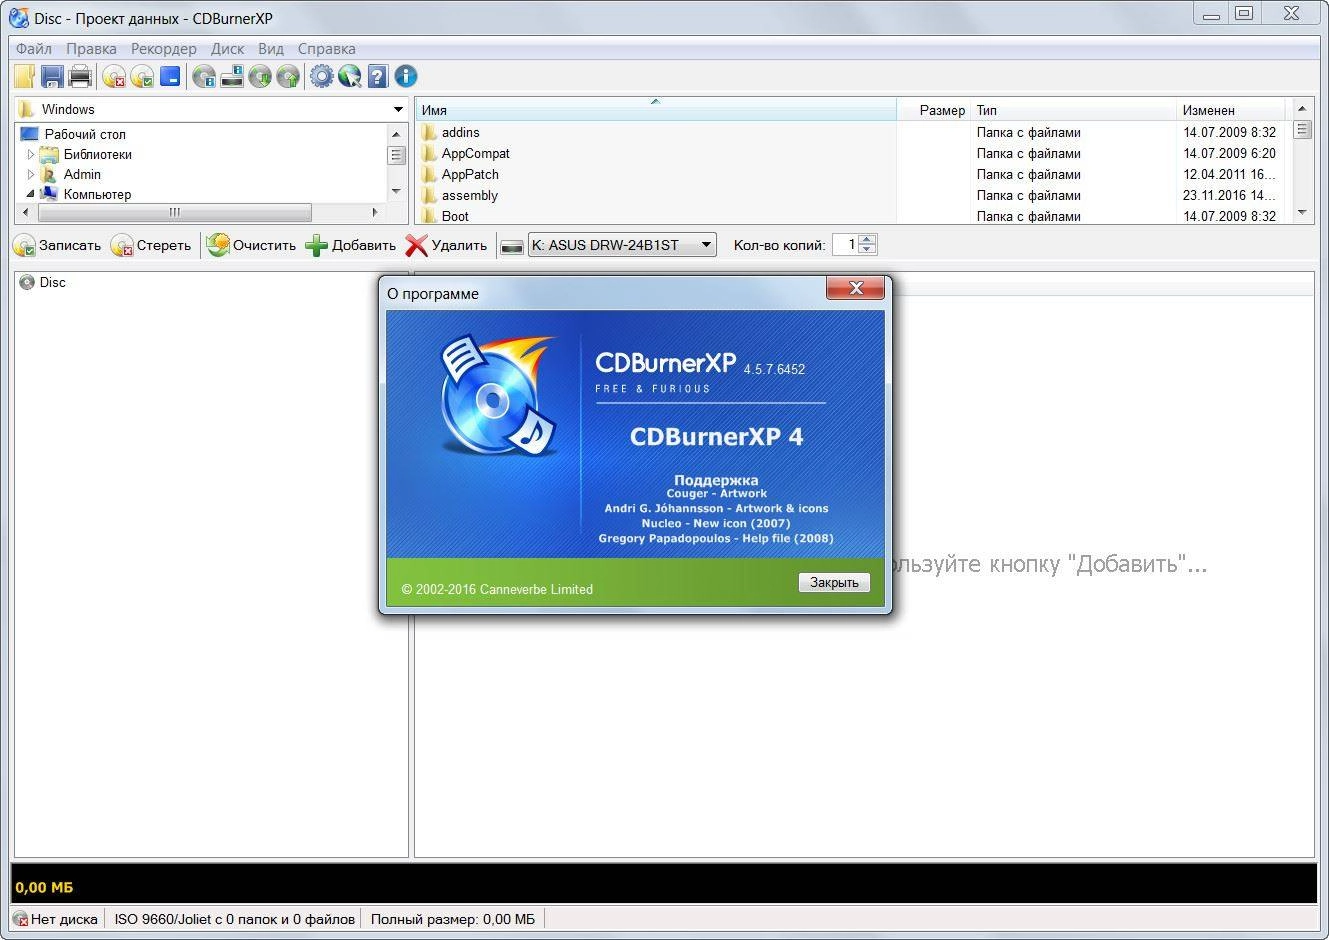
Task: Click the blue info circle toolbar icon
Action: (x=405, y=76)
